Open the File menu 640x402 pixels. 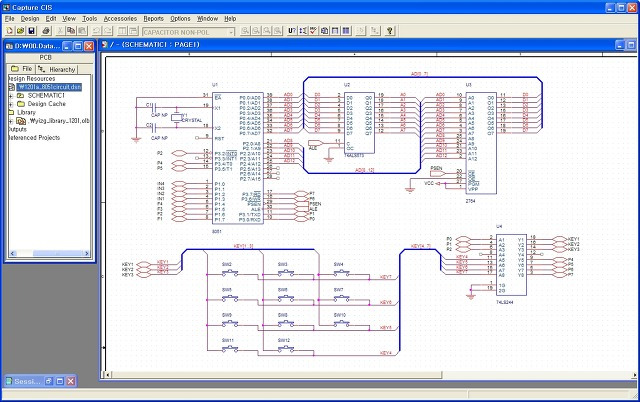[x=9, y=18]
